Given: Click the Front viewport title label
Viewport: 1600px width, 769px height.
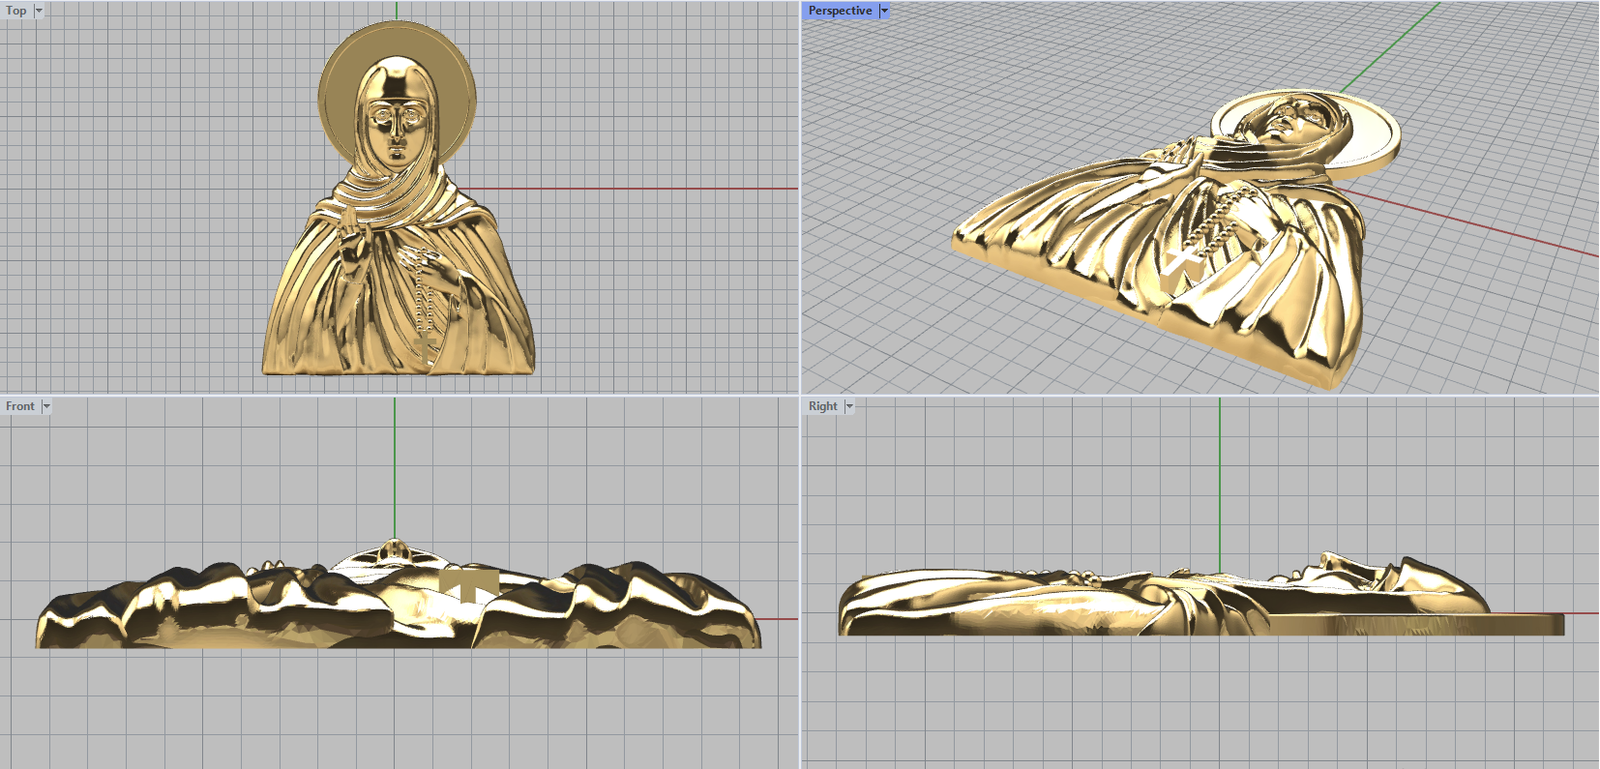Looking at the screenshot, I should (20, 406).
